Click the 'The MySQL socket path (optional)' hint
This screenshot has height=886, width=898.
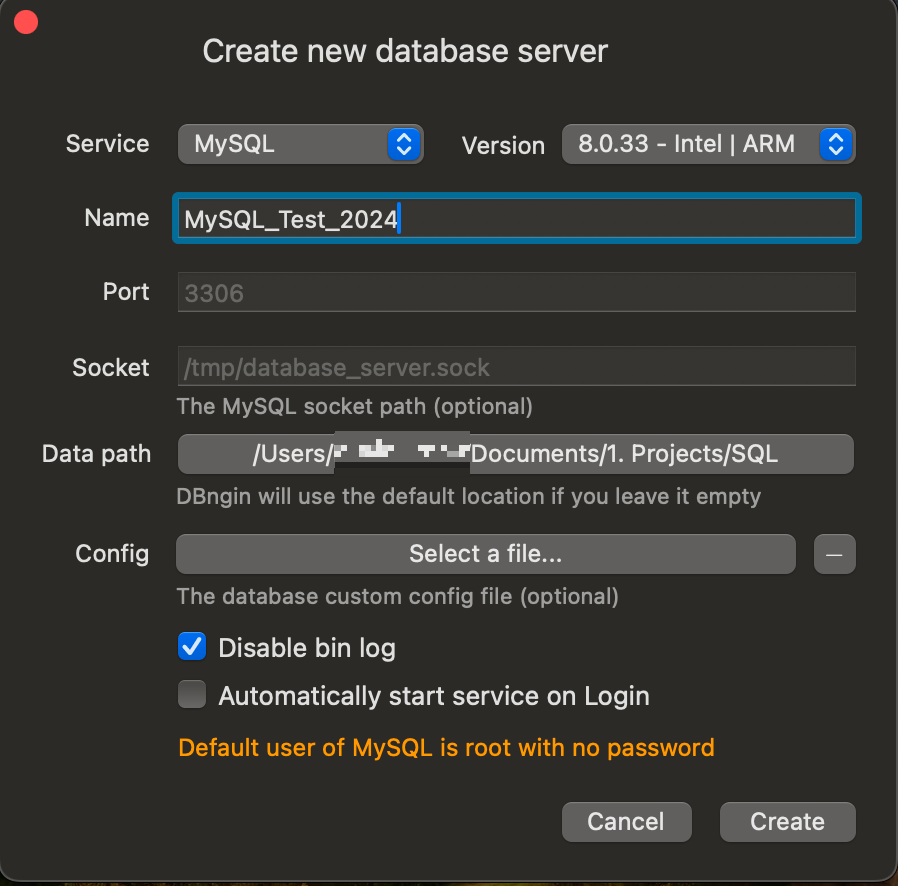click(355, 407)
